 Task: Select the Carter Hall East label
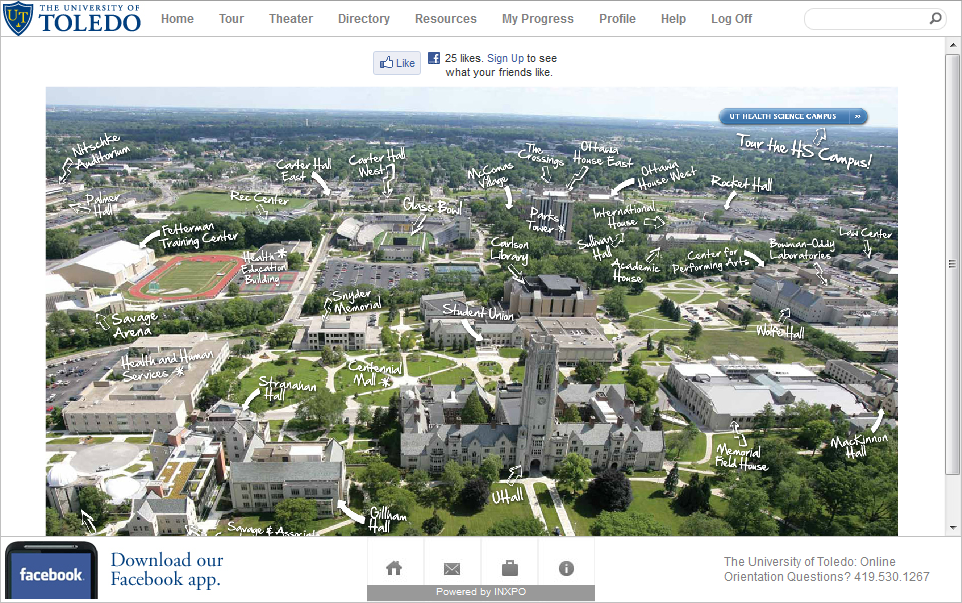pyautogui.click(x=303, y=170)
